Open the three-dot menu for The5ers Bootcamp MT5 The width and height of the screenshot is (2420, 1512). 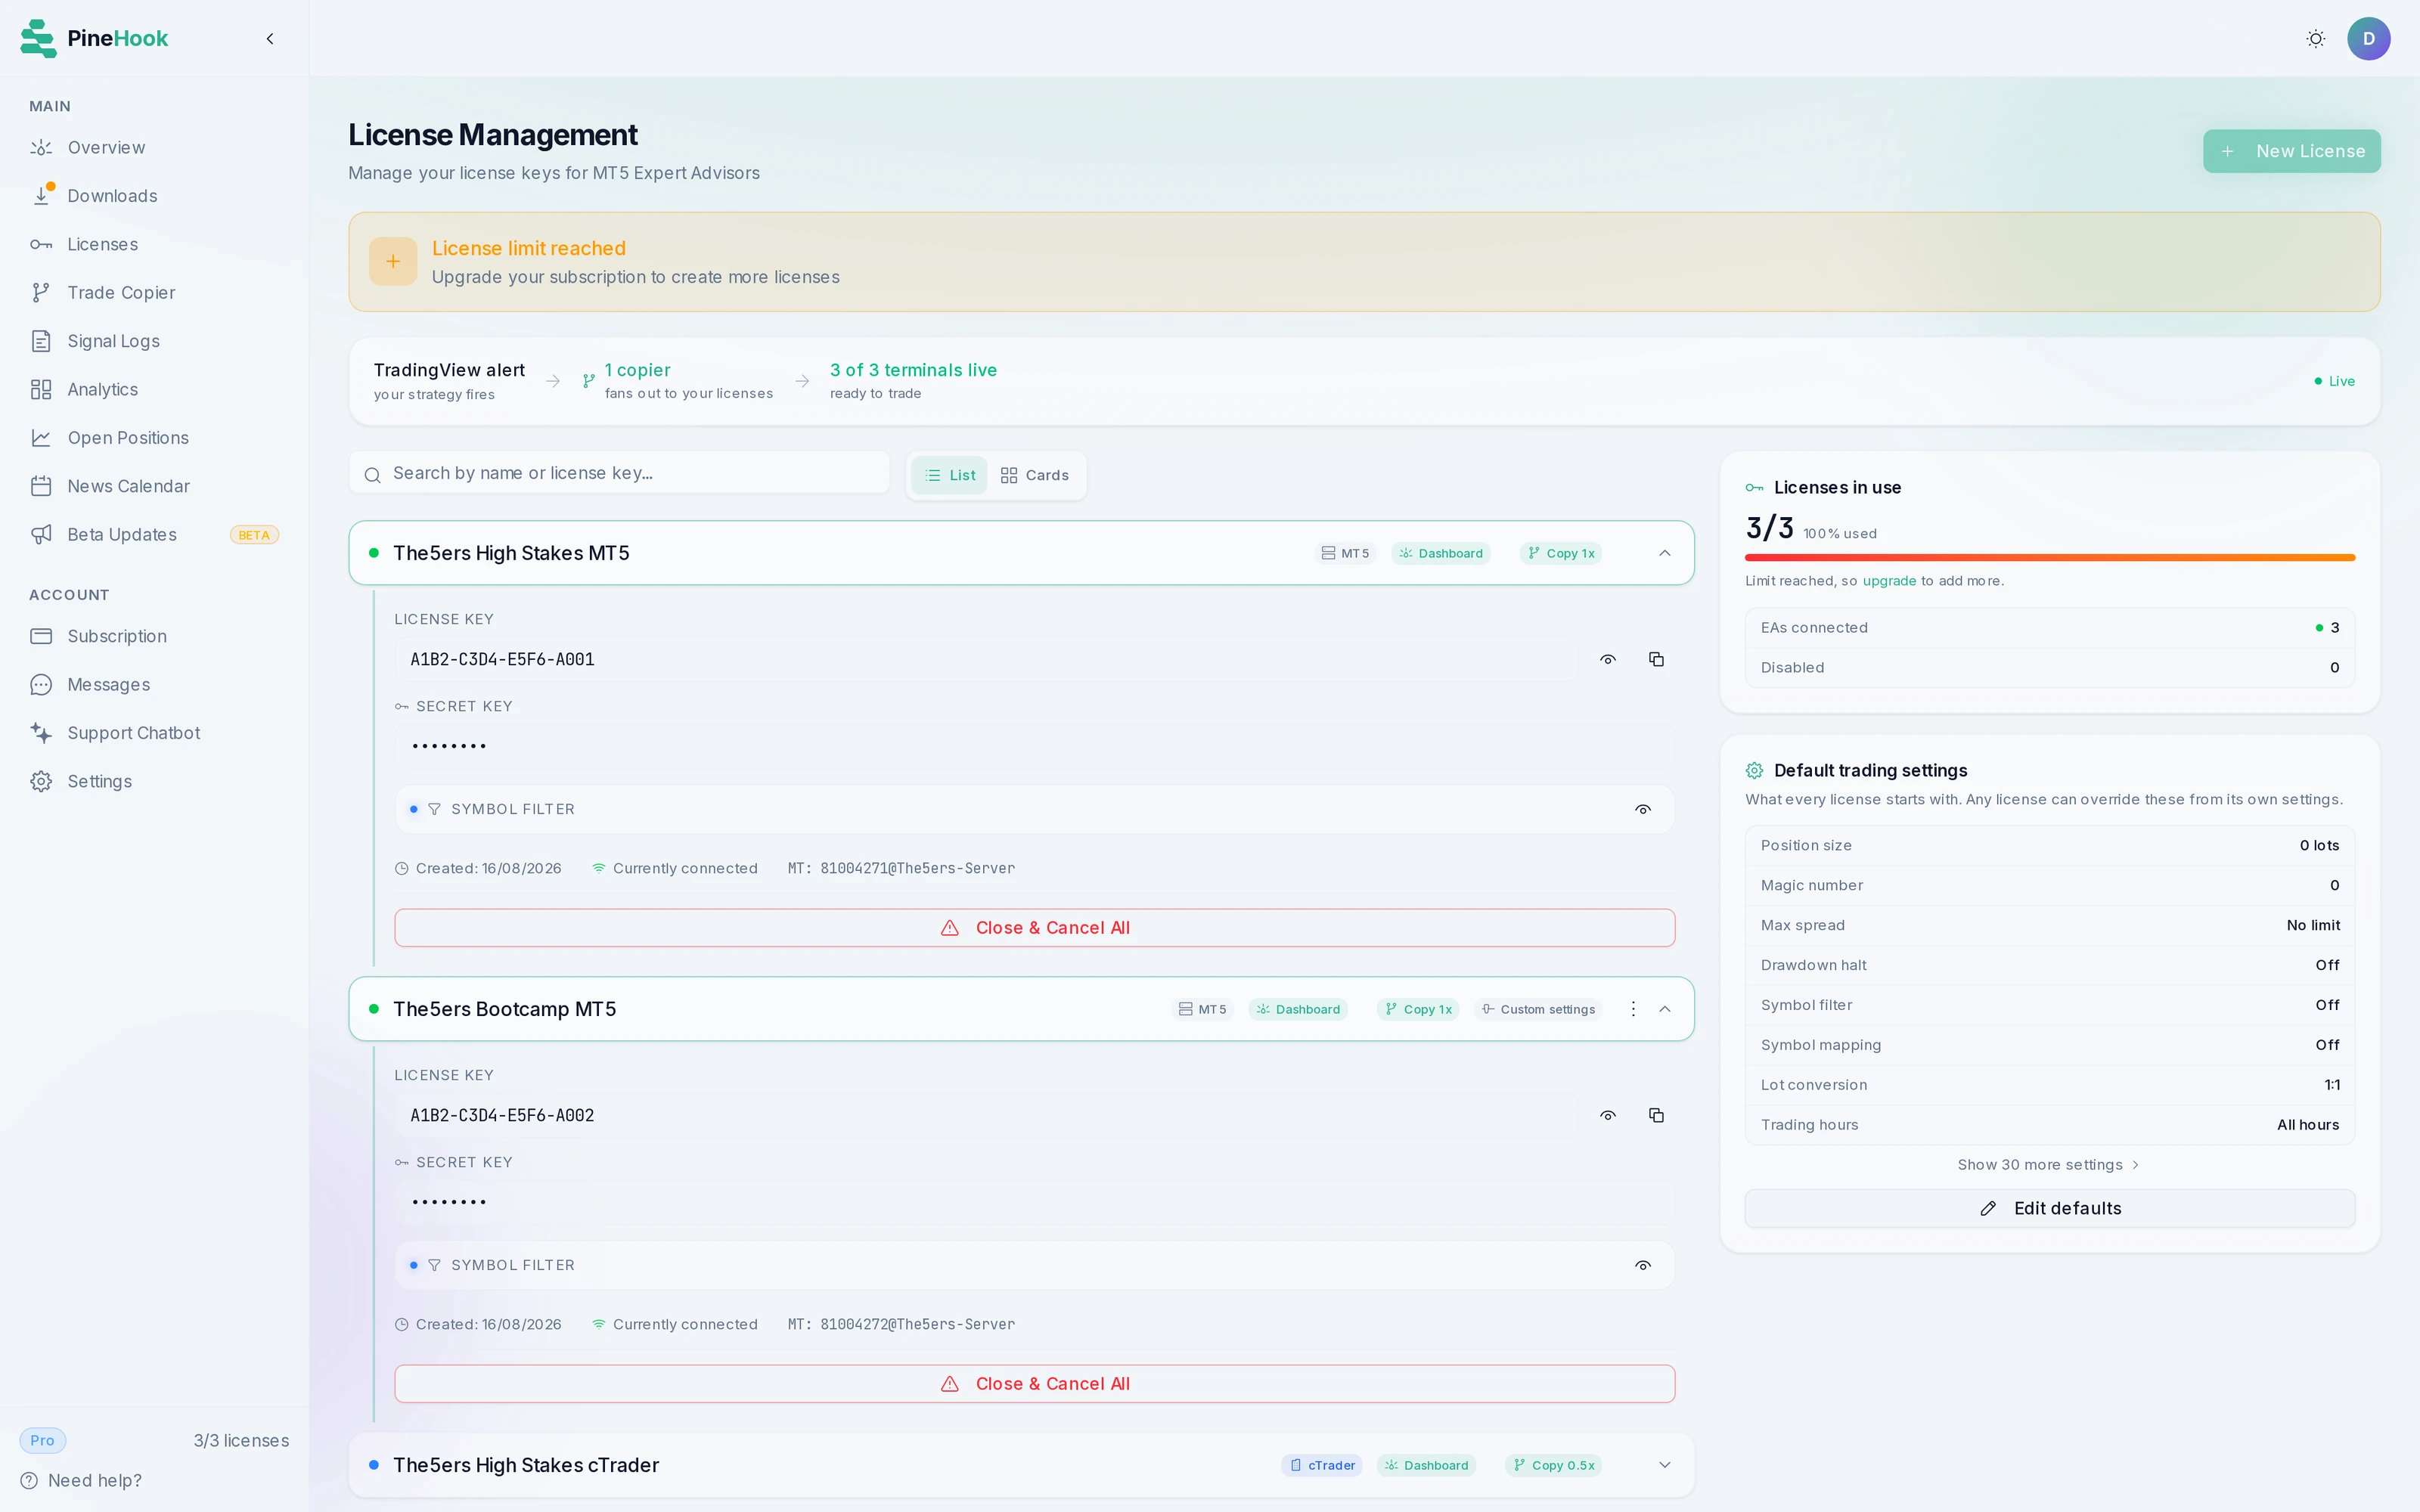coord(1633,1009)
